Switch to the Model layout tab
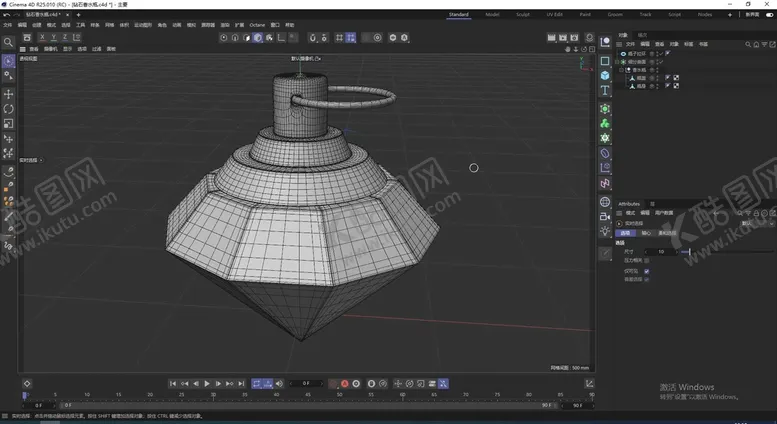 point(492,15)
